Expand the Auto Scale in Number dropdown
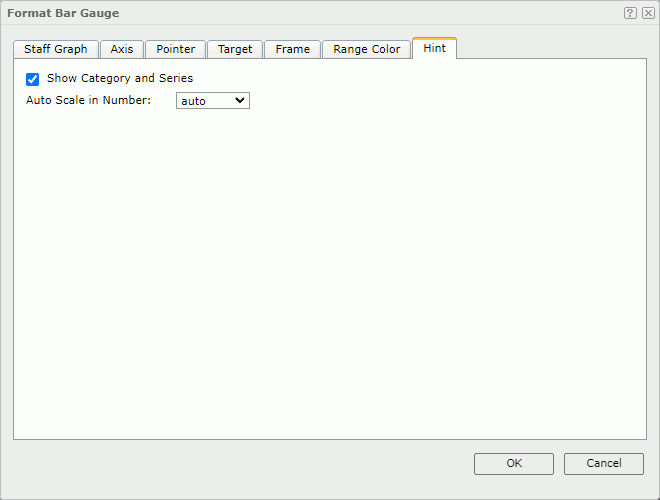660x500 pixels. 213,101
